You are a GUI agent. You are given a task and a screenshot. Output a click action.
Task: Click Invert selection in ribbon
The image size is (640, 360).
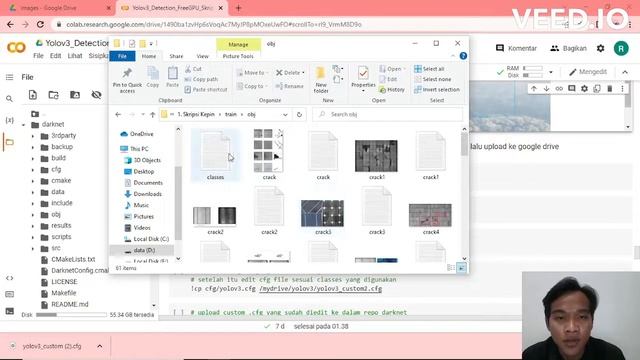click(437, 89)
